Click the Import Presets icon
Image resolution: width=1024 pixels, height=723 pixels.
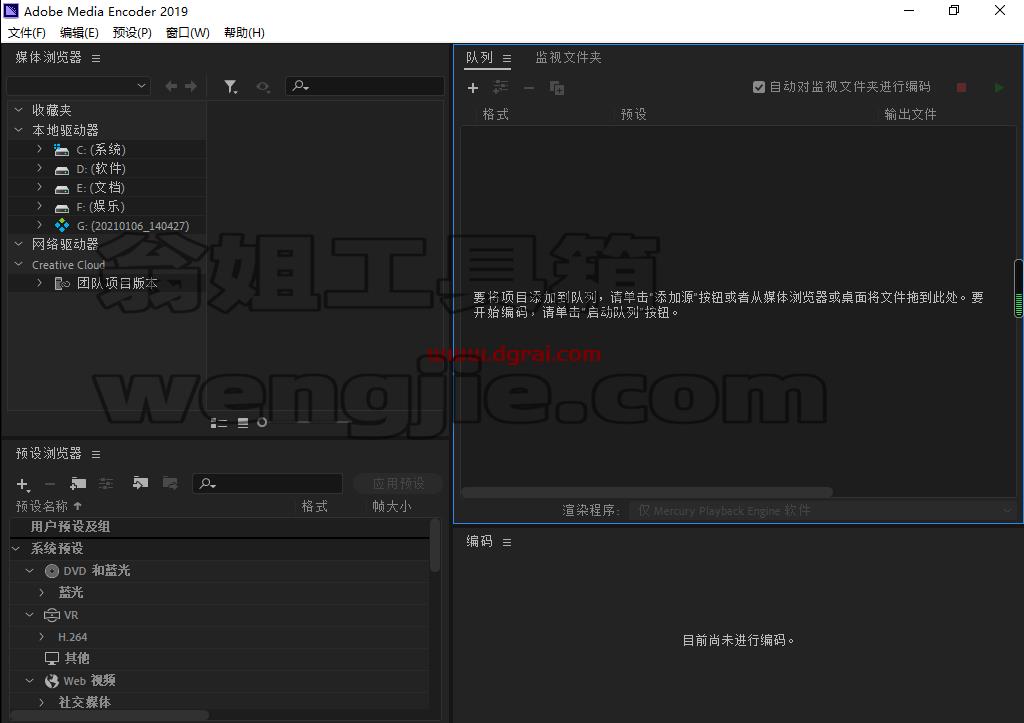click(x=140, y=483)
